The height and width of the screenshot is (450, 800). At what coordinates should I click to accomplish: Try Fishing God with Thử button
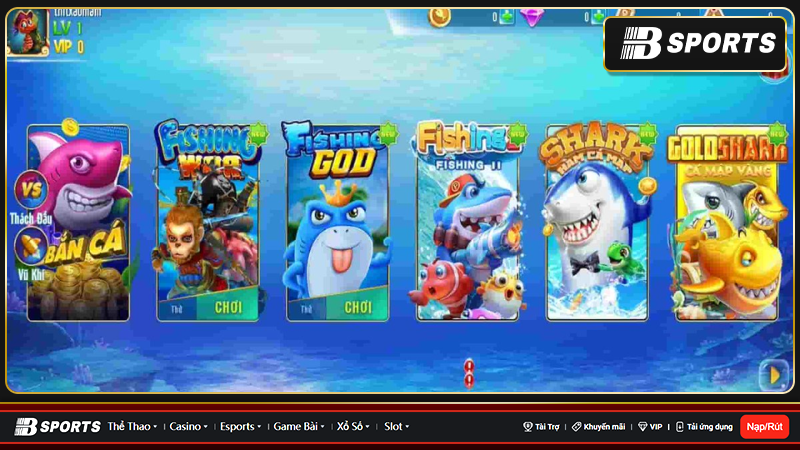pos(307,309)
